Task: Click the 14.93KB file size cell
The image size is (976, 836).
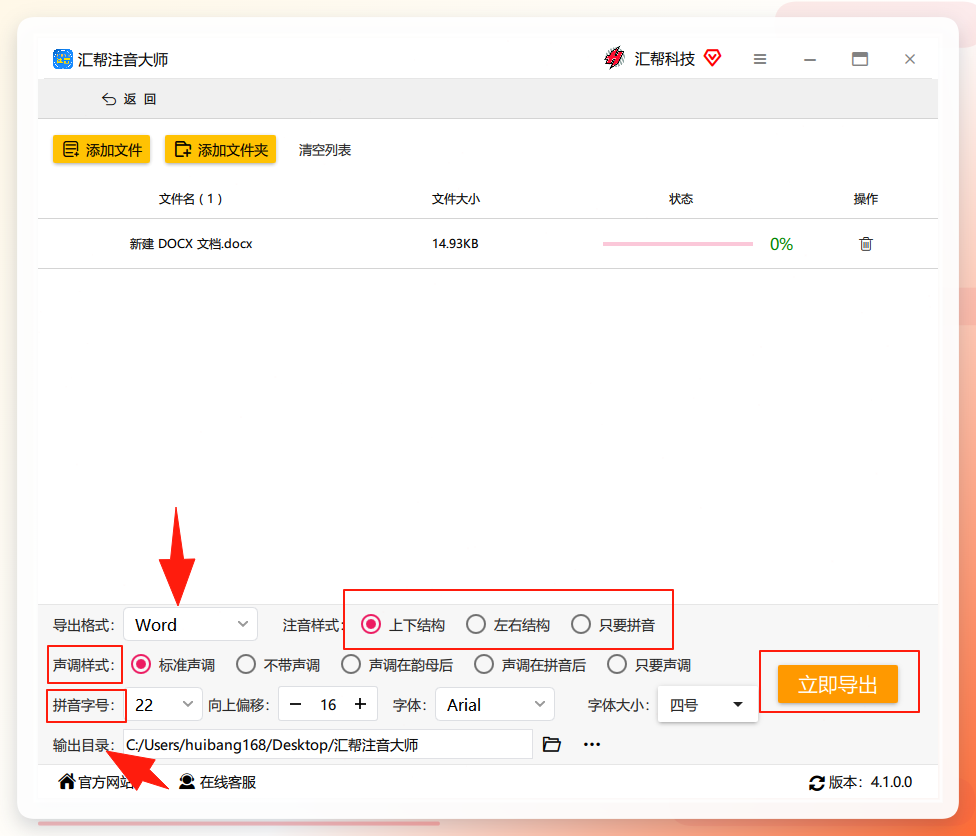Action: pos(455,243)
